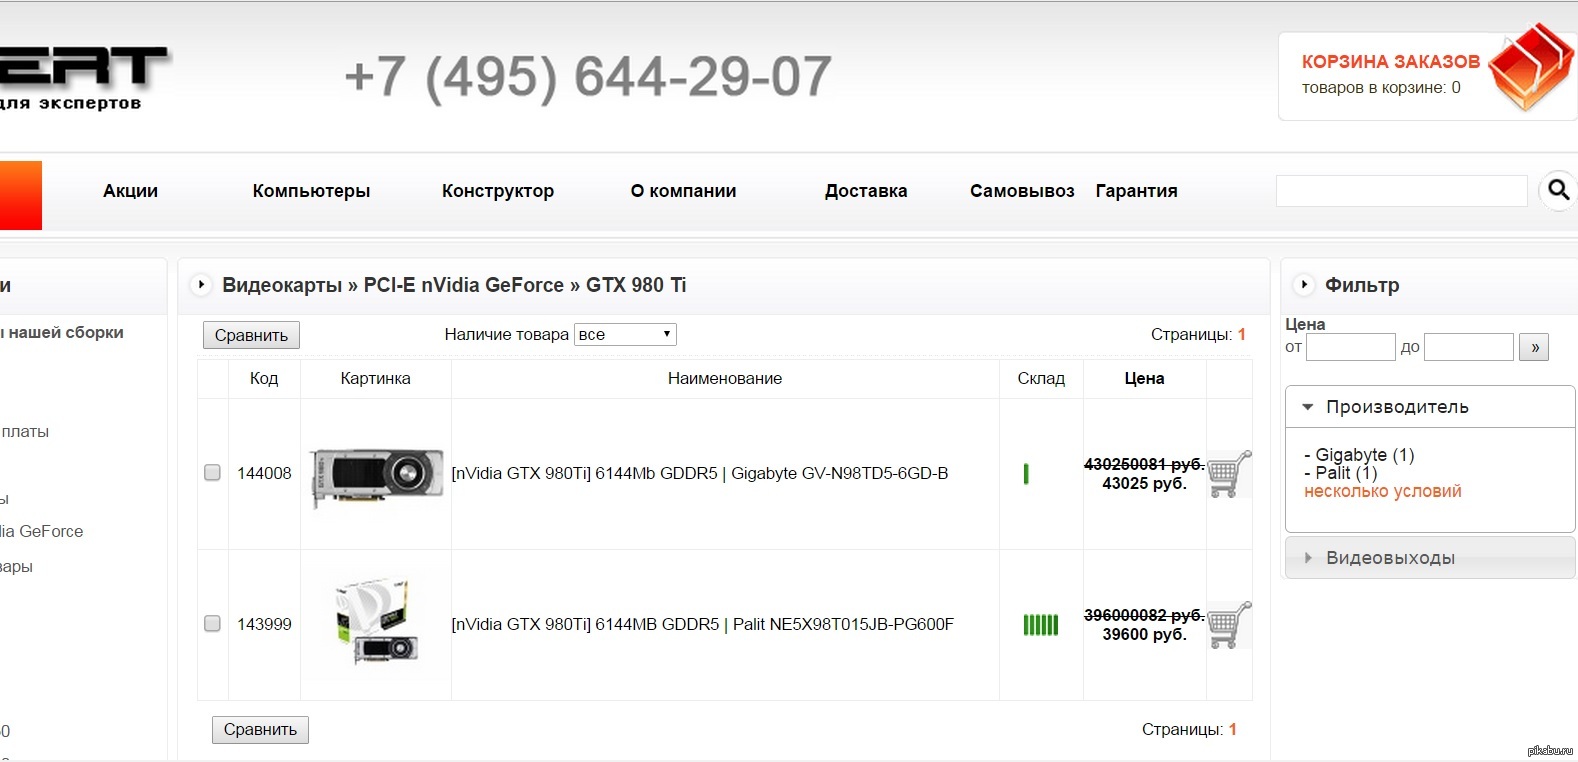Focus the site search input field
The width and height of the screenshot is (1578, 762).
click(1402, 191)
